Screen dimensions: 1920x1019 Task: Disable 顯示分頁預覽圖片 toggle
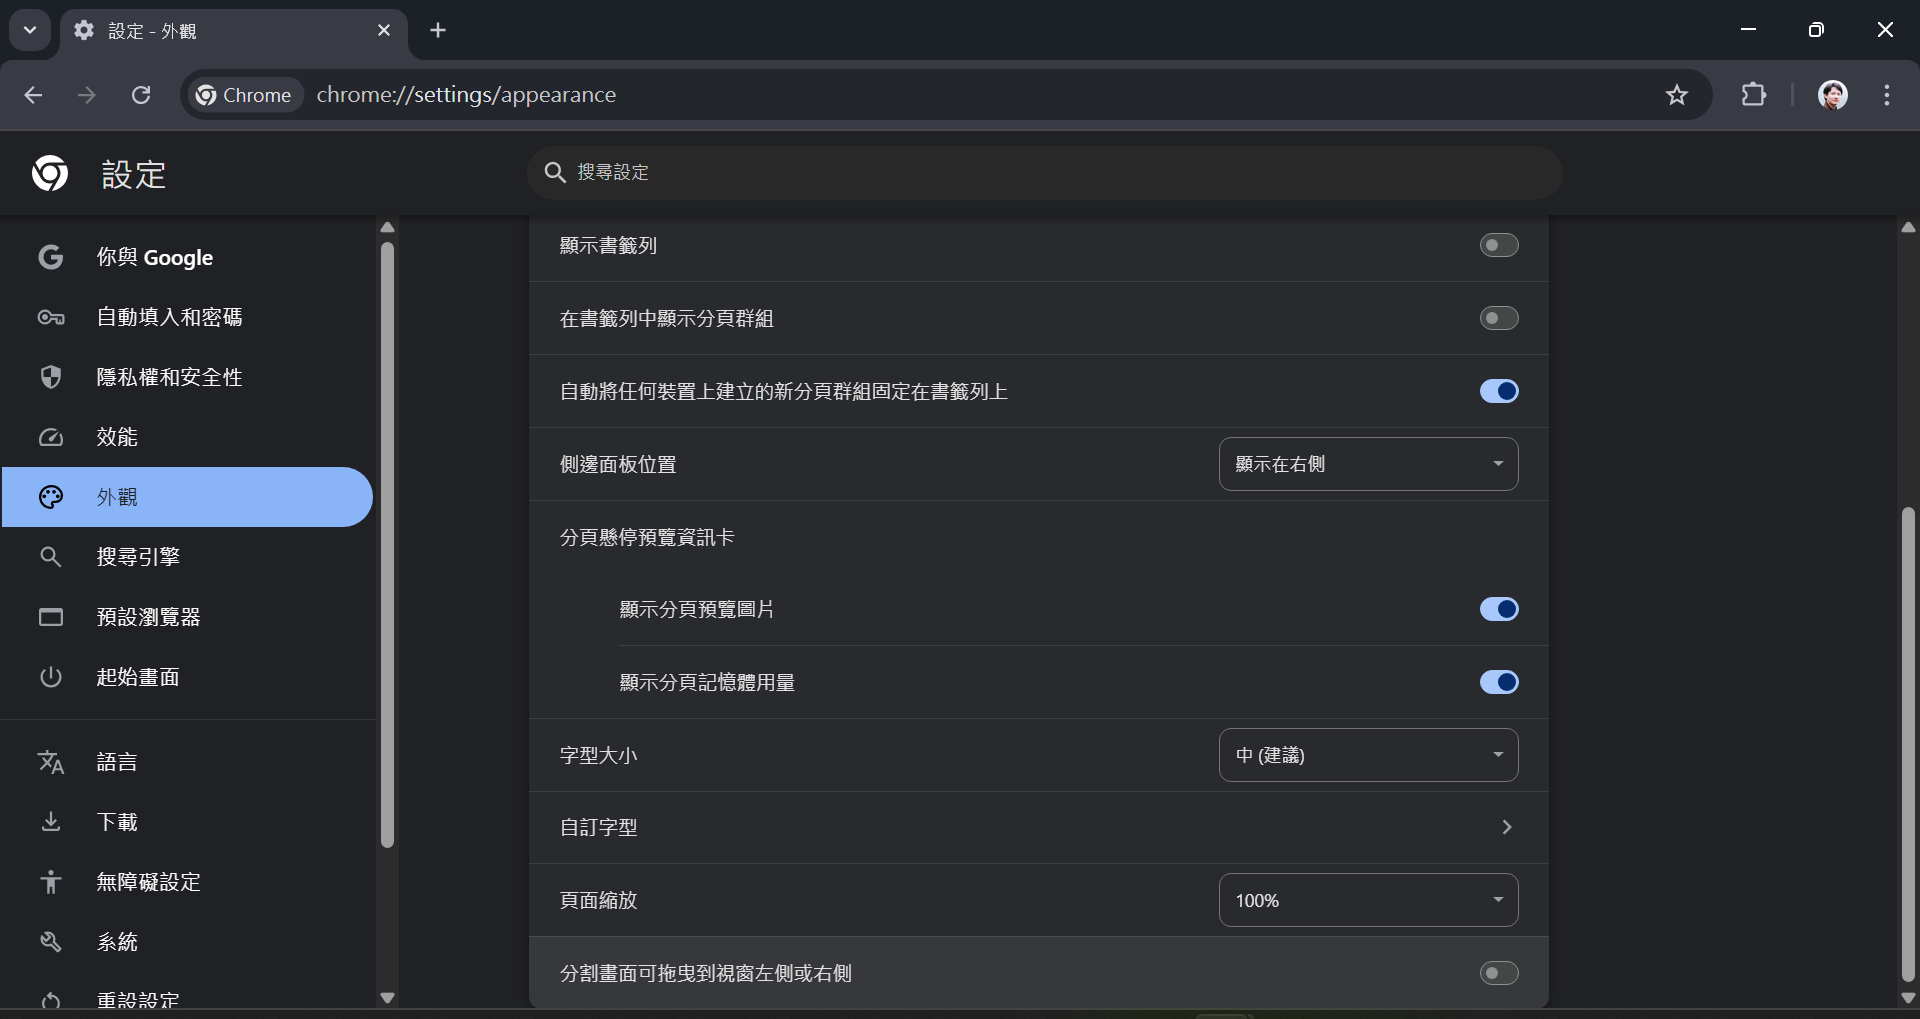click(1498, 609)
